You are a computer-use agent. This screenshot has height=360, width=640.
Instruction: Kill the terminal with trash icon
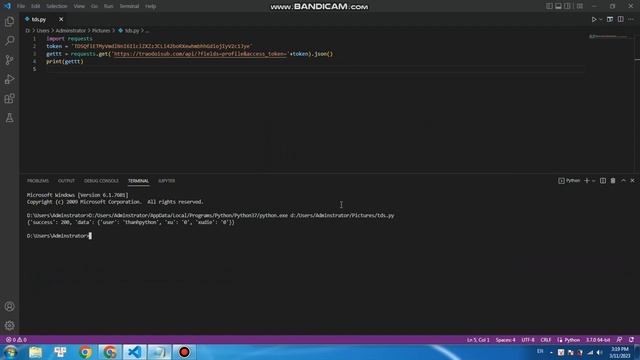point(613,180)
